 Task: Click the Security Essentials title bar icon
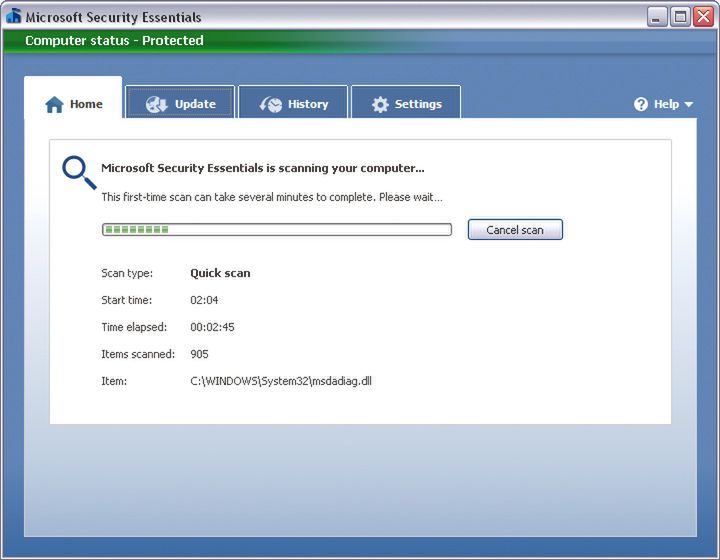(14, 16)
